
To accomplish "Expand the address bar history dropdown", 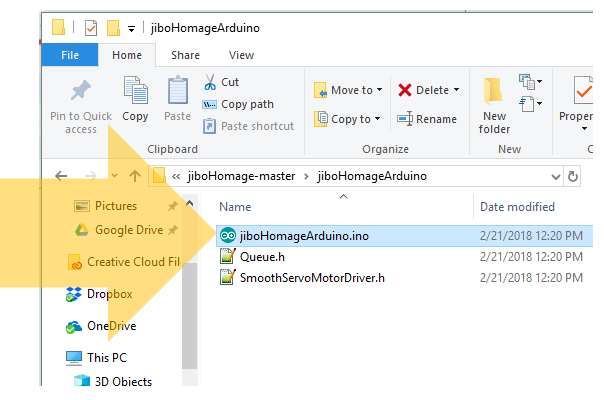I will 556,176.
